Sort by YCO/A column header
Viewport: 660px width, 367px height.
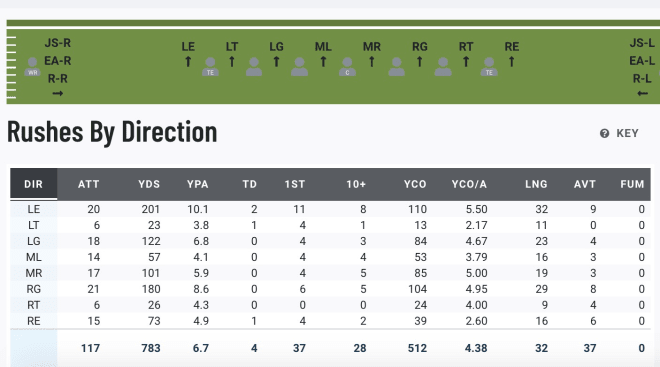[469, 184]
